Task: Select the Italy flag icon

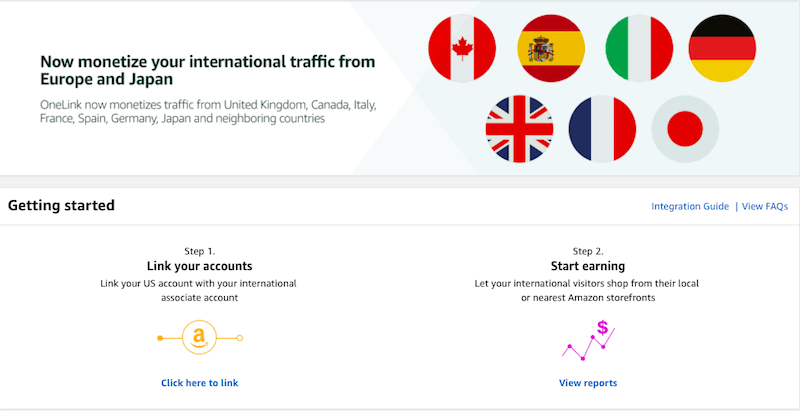Action: [x=640, y=49]
